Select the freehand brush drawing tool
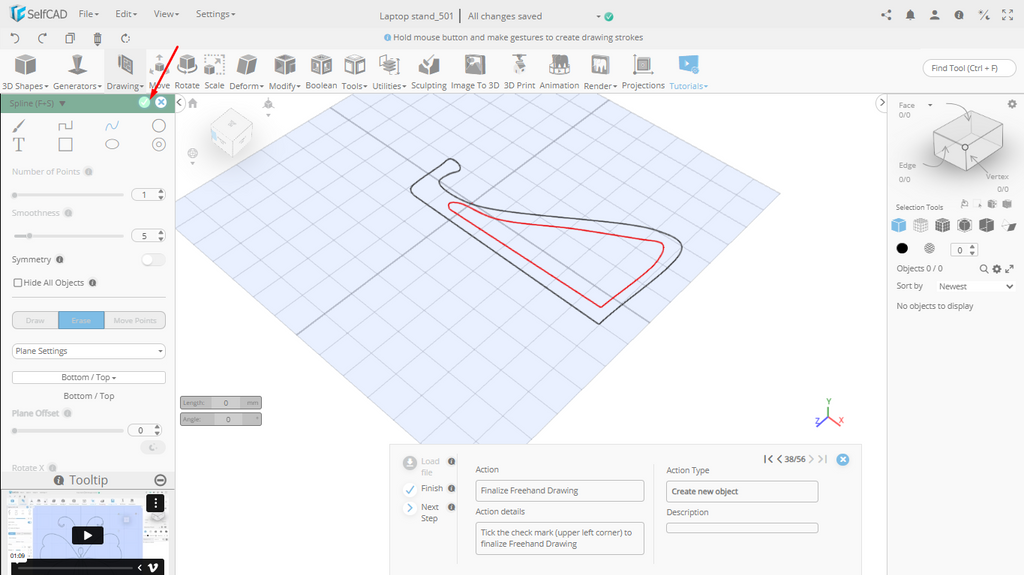The width and height of the screenshot is (1024, 575). (19, 126)
